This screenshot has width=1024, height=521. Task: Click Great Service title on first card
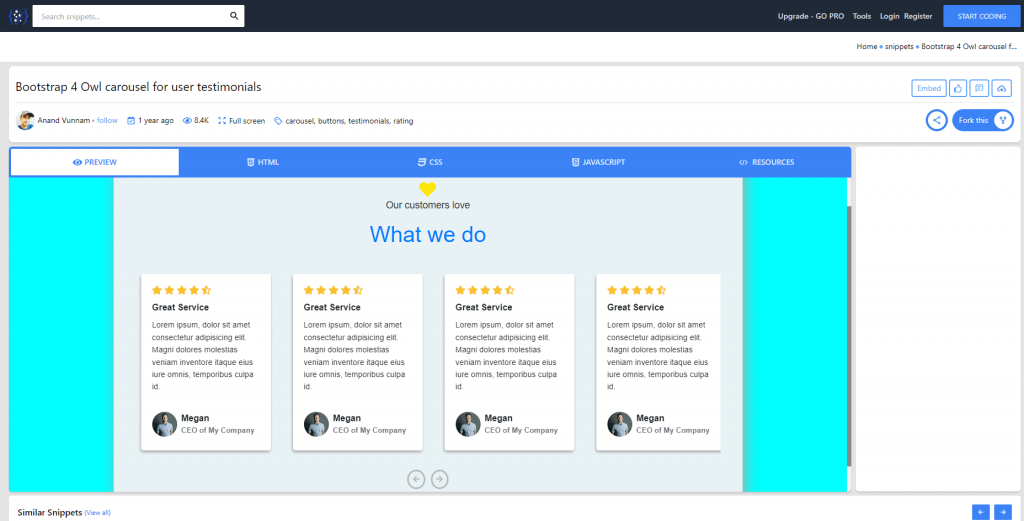coord(180,307)
